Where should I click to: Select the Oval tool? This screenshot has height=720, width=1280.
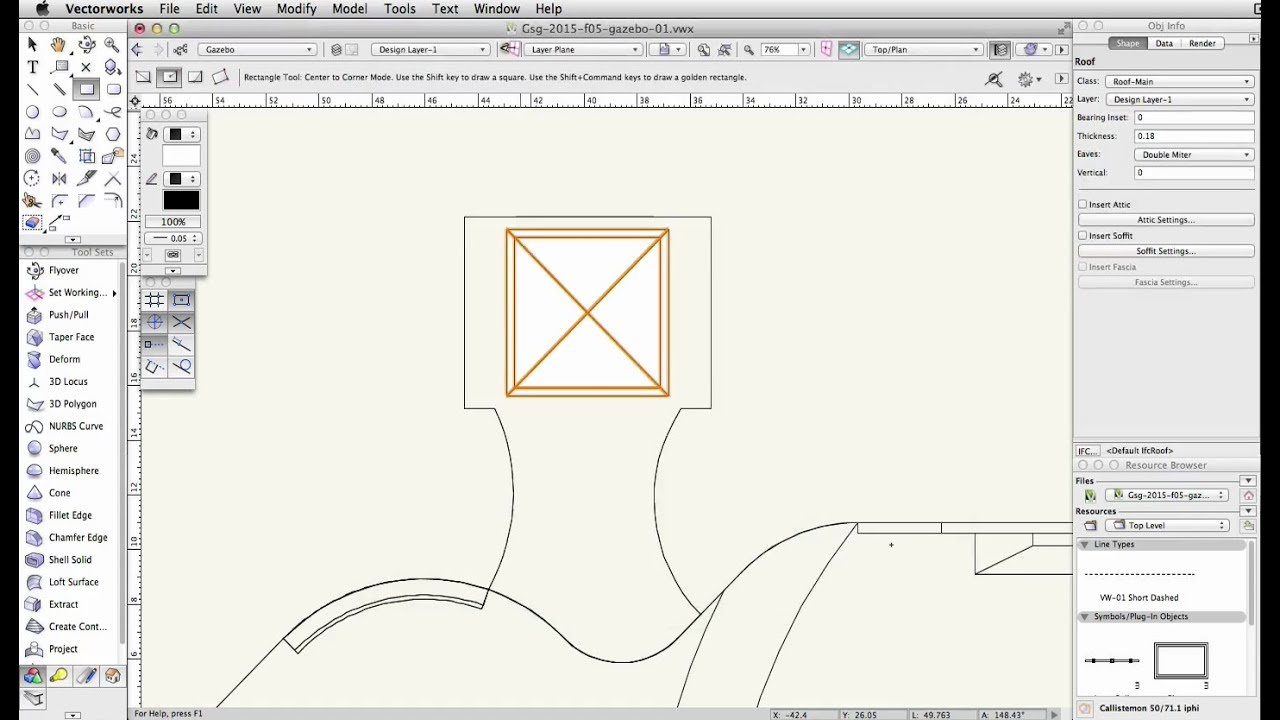pos(59,112)
